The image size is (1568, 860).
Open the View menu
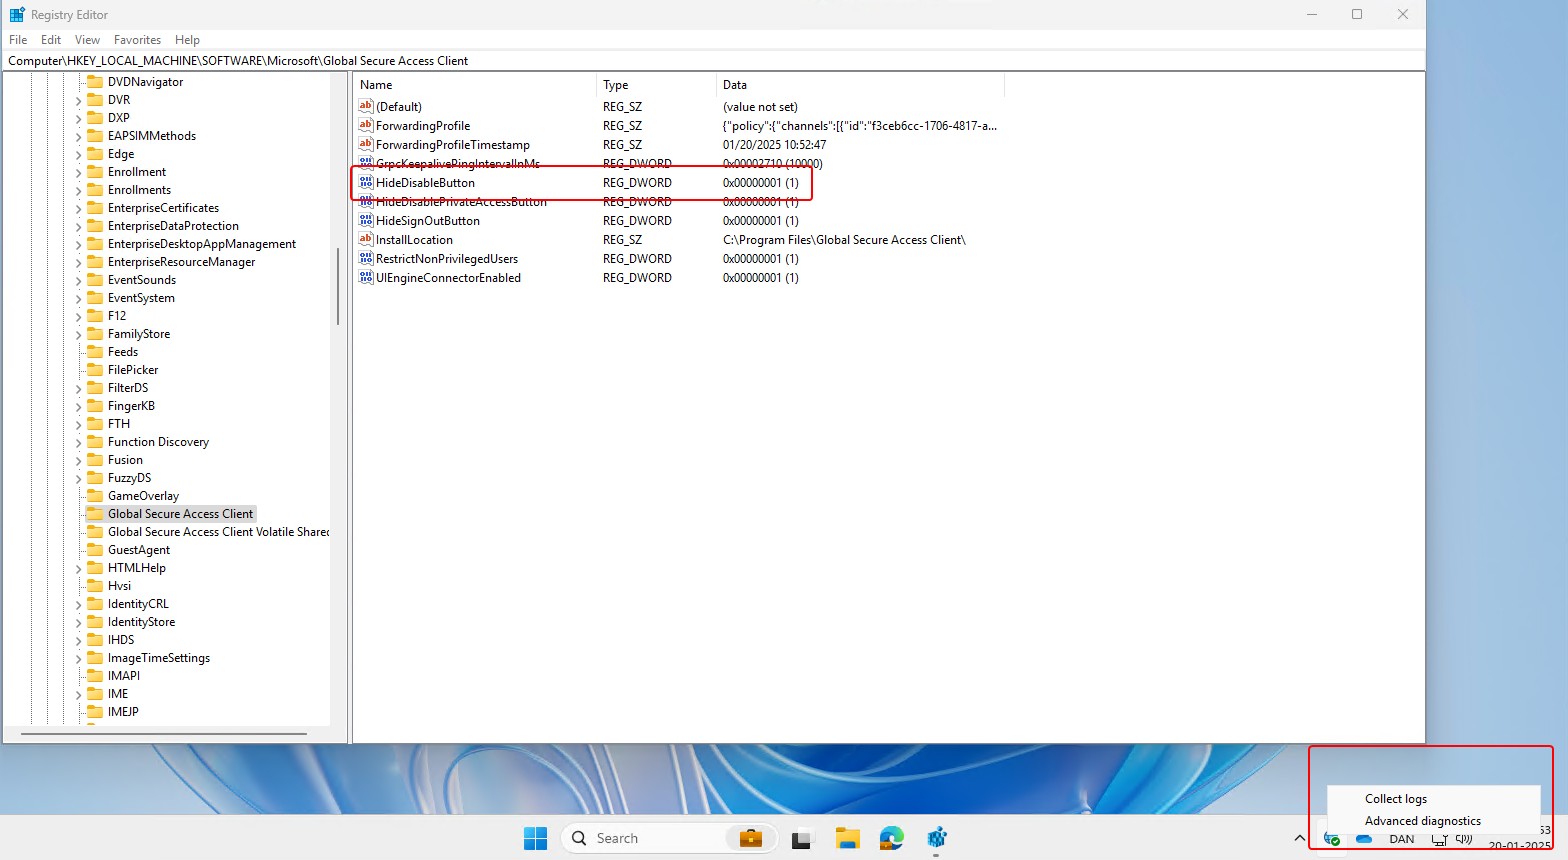coord(87,40)
